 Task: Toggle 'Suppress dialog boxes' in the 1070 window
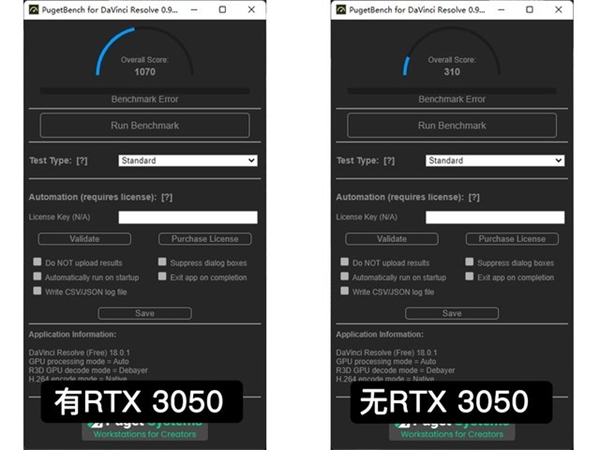click(x=162, y=262)
